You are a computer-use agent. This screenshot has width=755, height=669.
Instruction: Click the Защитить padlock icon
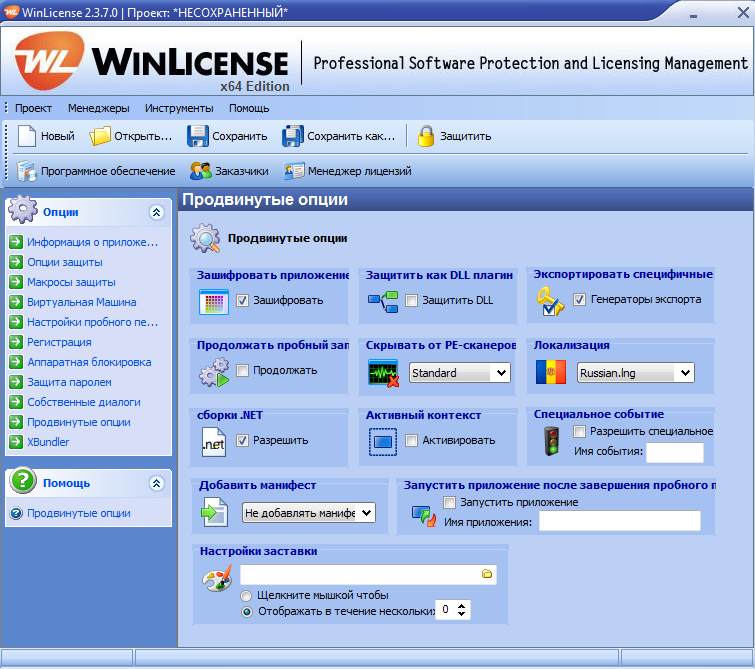click(426, 136)
